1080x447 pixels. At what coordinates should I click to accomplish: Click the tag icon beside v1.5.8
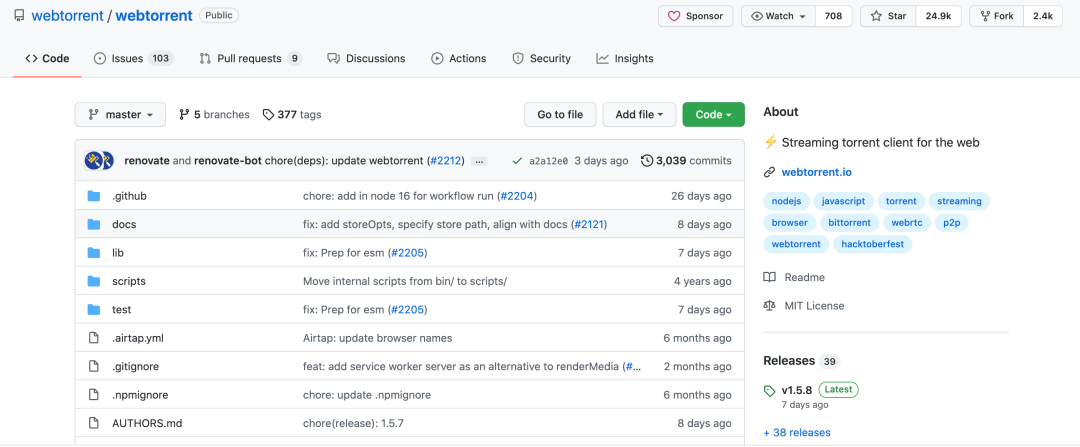[x=769, y=390]
